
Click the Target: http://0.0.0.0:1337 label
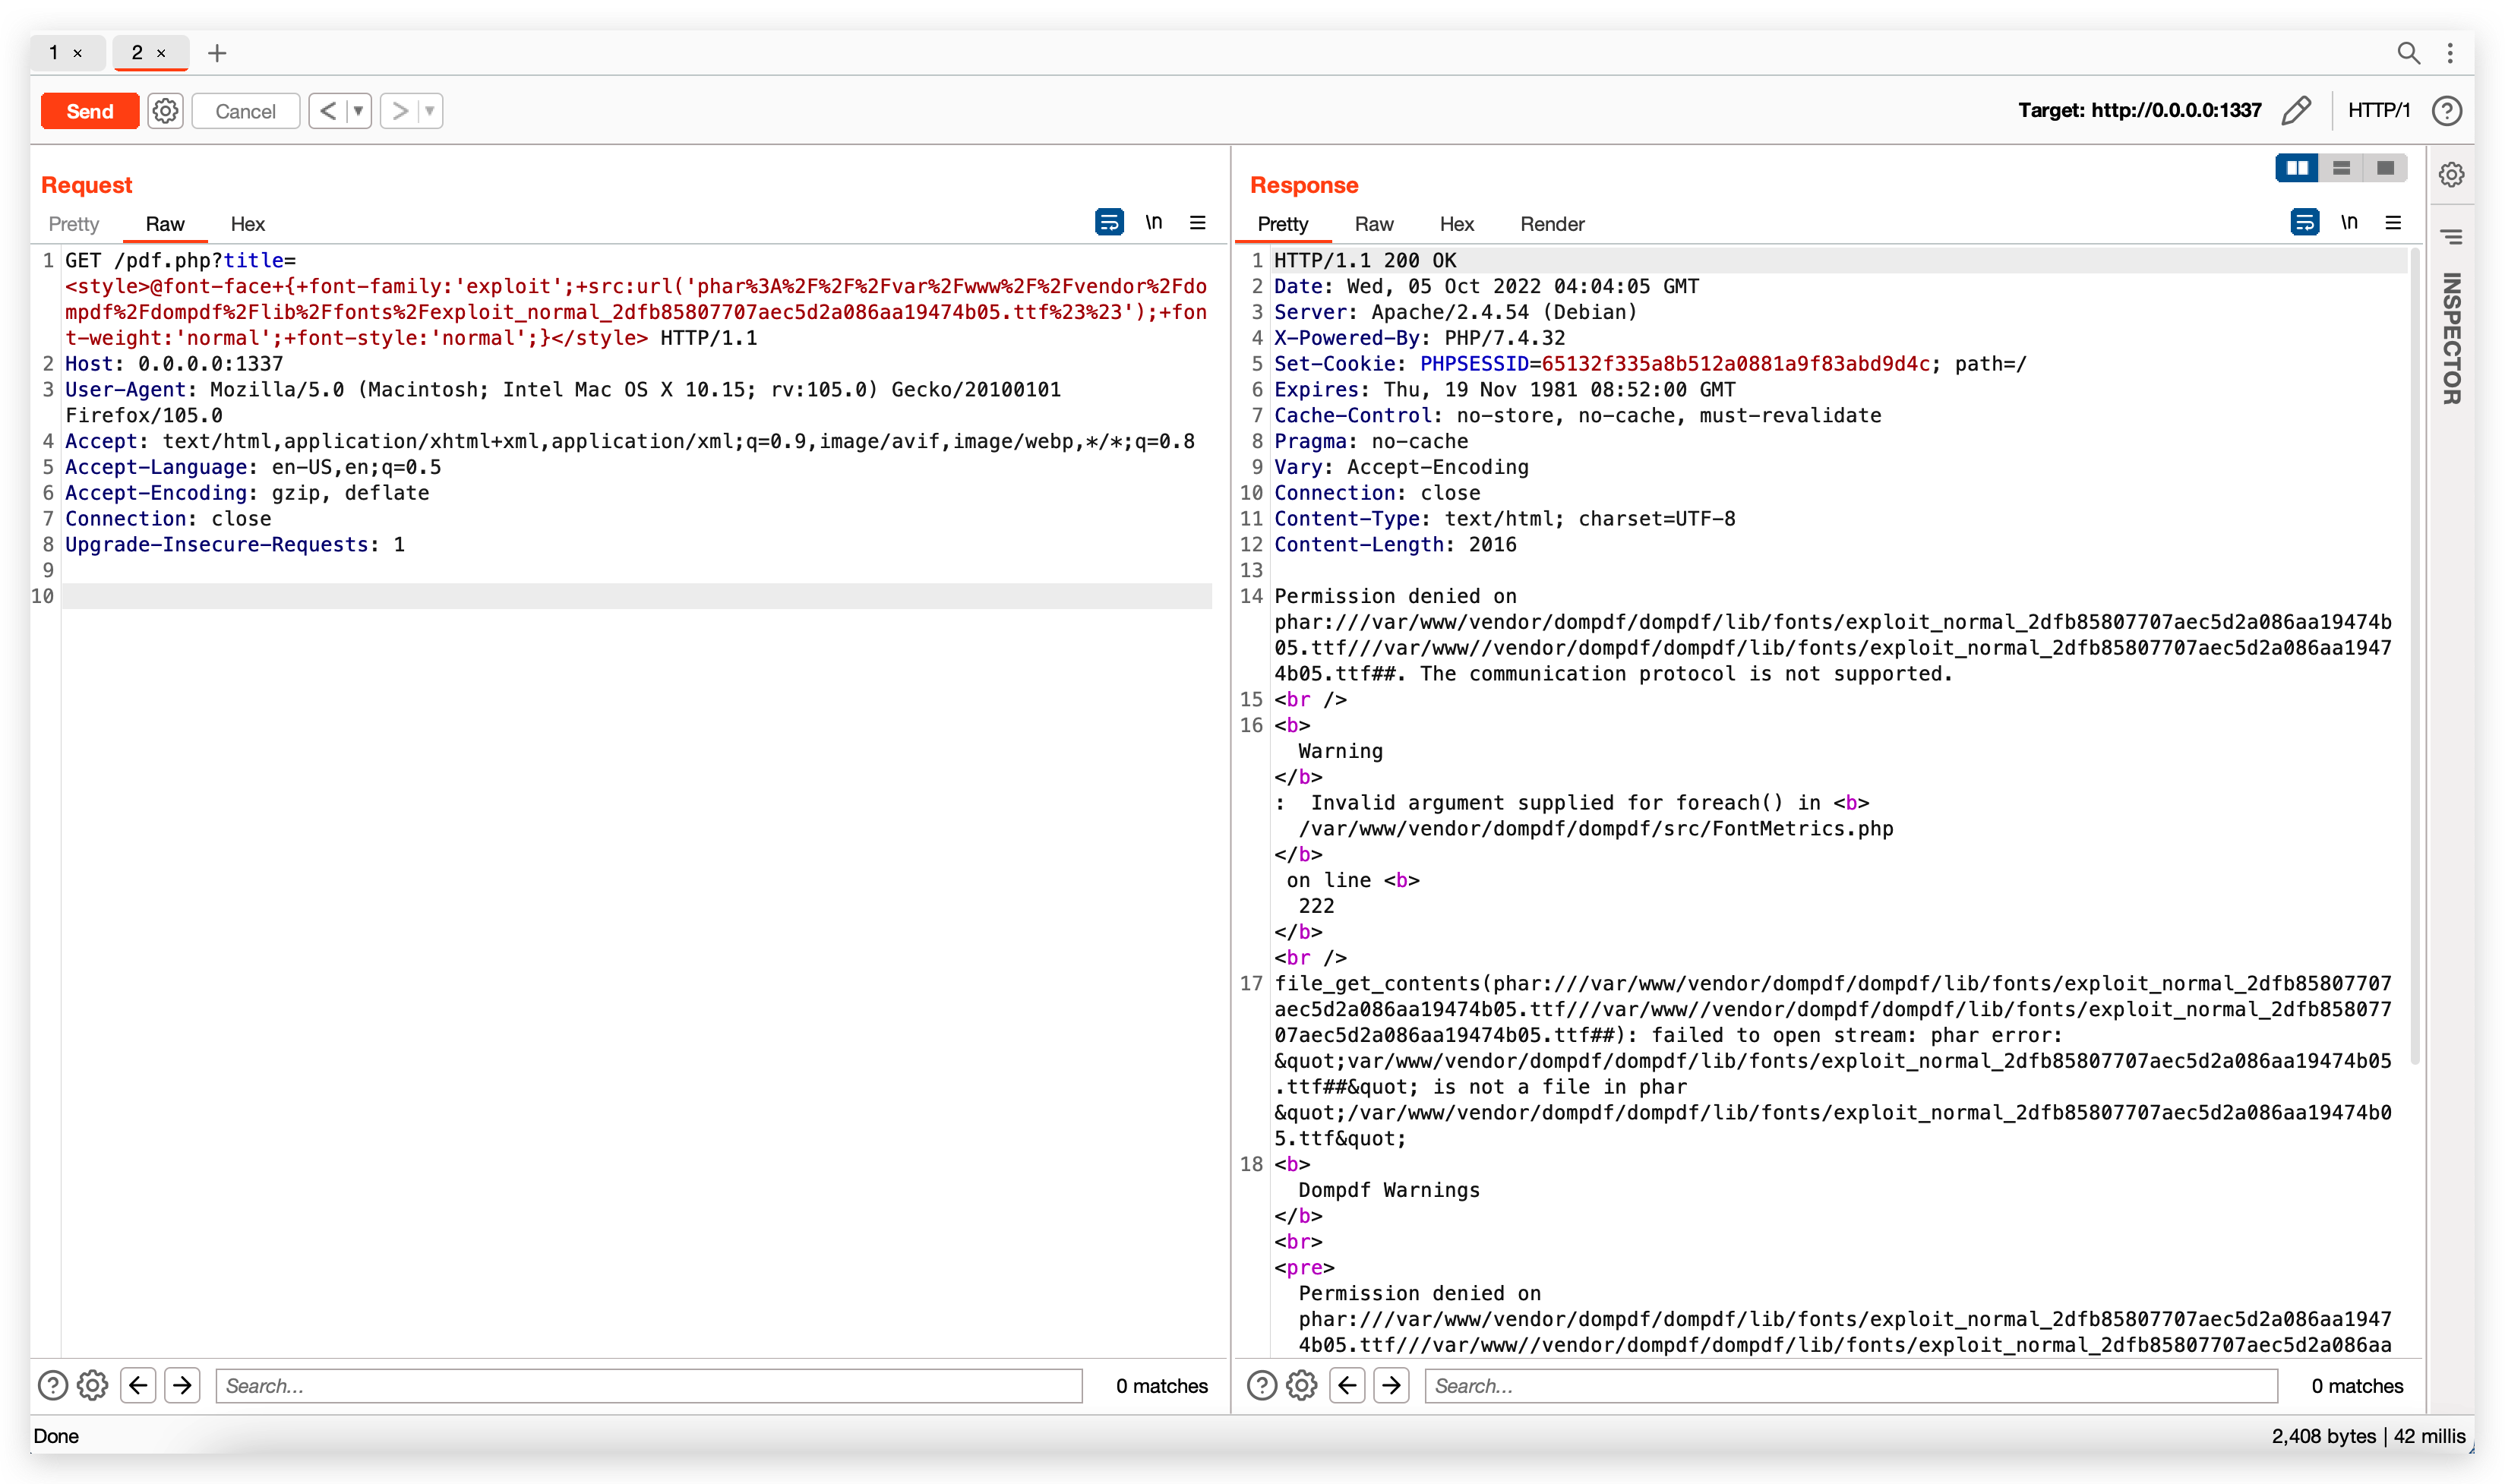[2139, 110]
